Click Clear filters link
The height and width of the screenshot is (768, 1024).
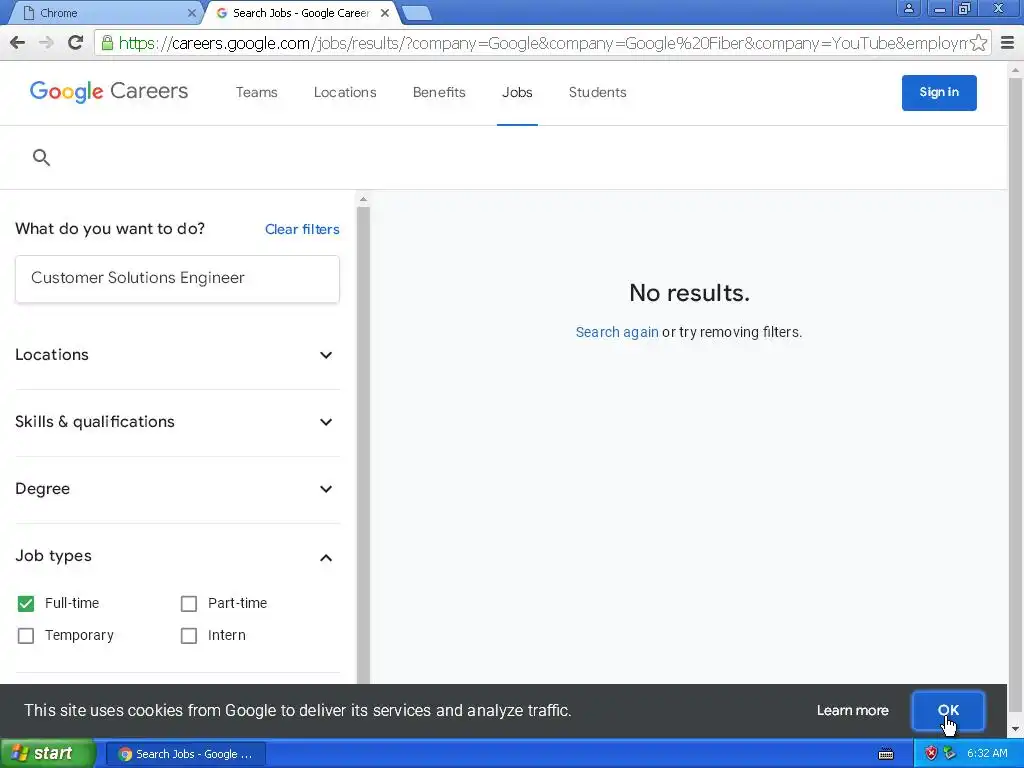[302, 229]
